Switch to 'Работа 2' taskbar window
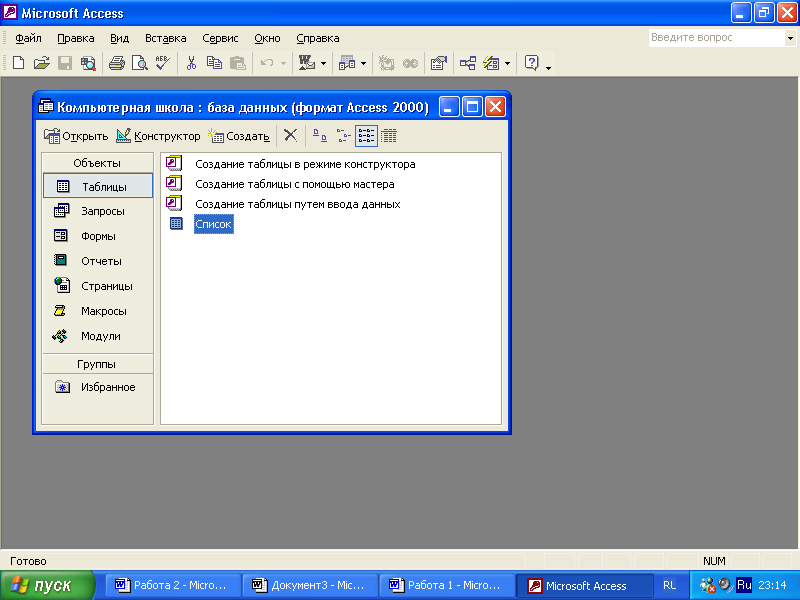 click(x=172, y=585)
